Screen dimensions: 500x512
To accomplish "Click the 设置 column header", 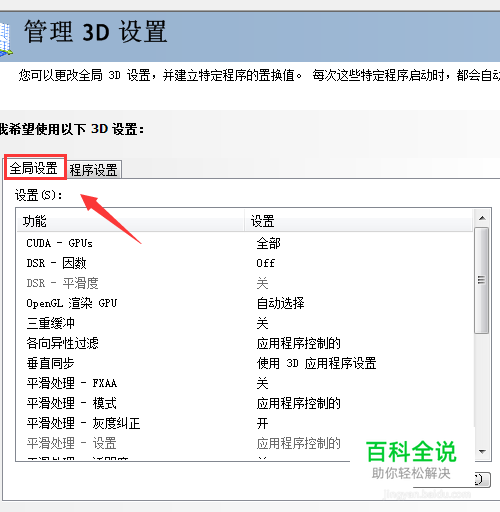I will click(359, 221).
